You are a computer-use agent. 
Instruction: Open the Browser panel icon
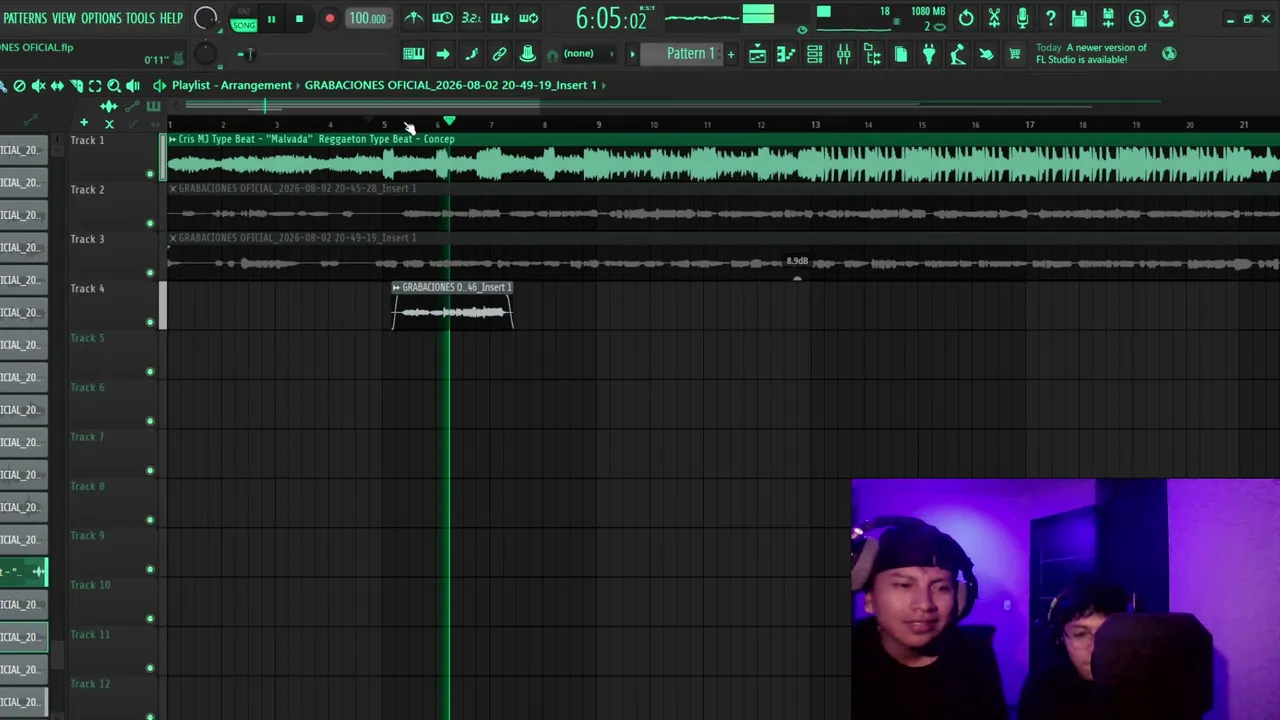(x=872, y=54)
